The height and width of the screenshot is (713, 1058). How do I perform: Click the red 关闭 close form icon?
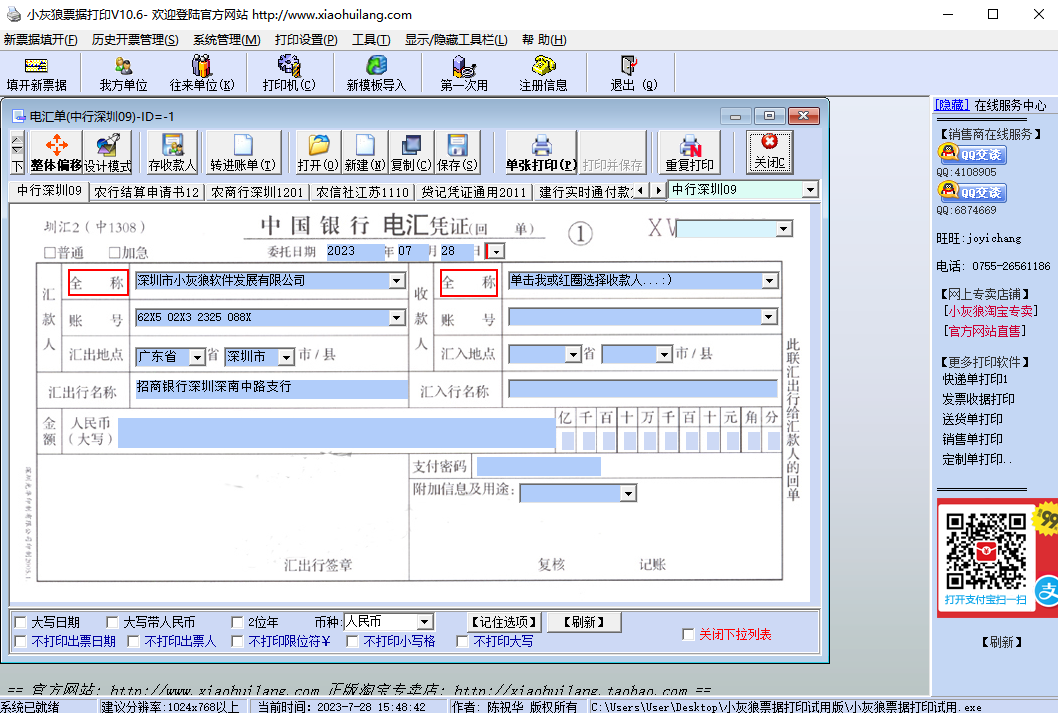[769, 152]
